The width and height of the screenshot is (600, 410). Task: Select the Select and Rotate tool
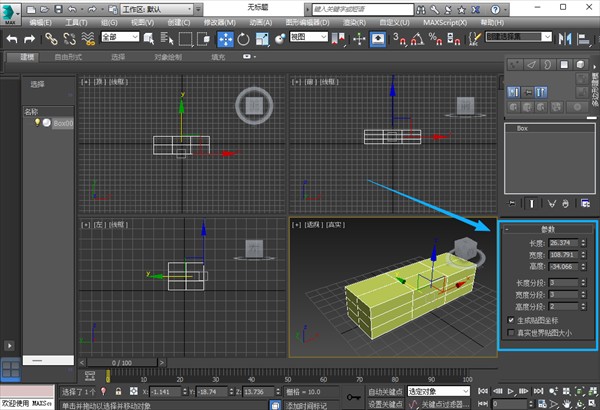pos(242,39)
